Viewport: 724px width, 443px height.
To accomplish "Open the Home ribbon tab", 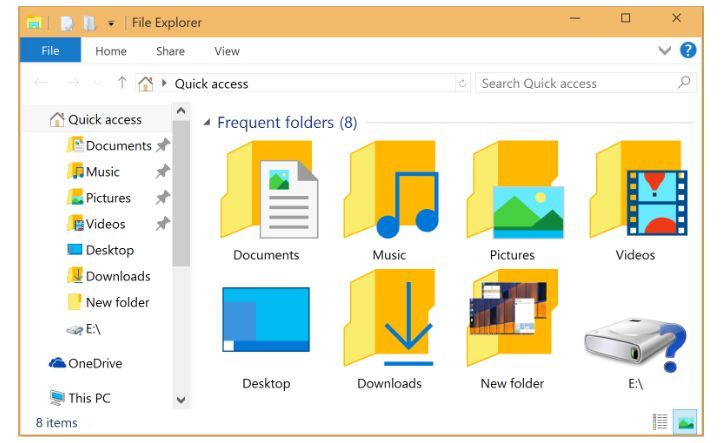I will tap(111, 51).
